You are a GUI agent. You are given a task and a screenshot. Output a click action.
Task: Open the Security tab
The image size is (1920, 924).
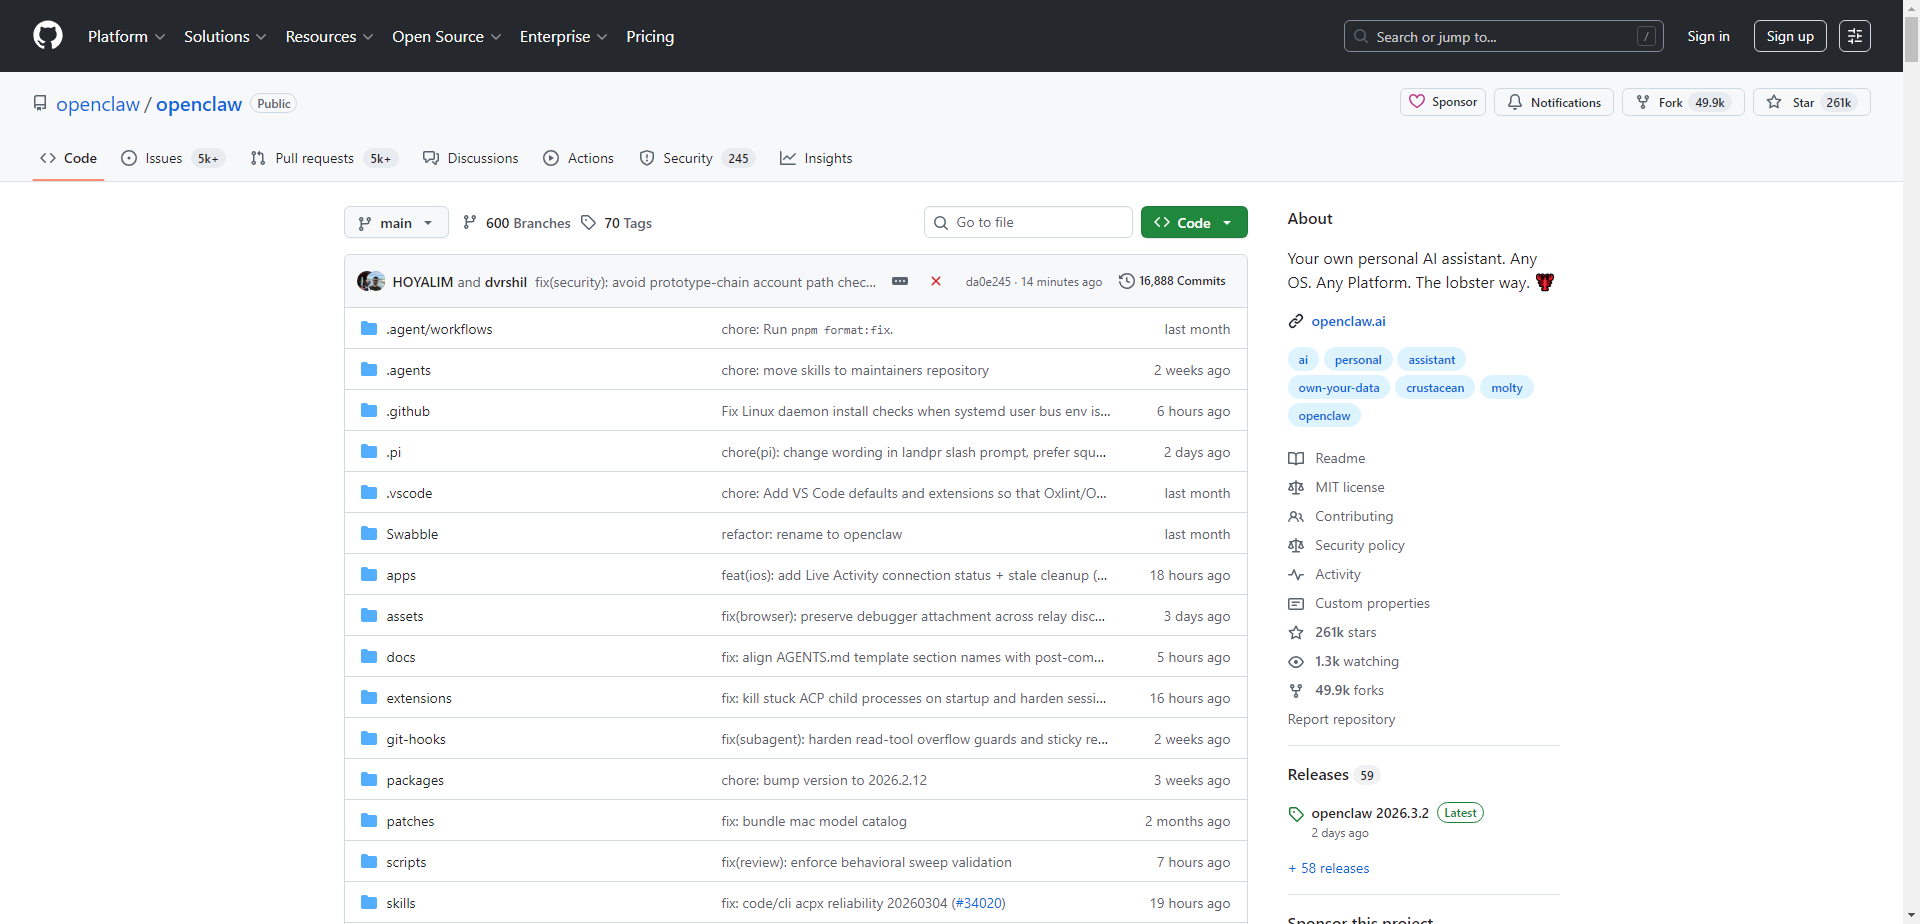(688, 158)
